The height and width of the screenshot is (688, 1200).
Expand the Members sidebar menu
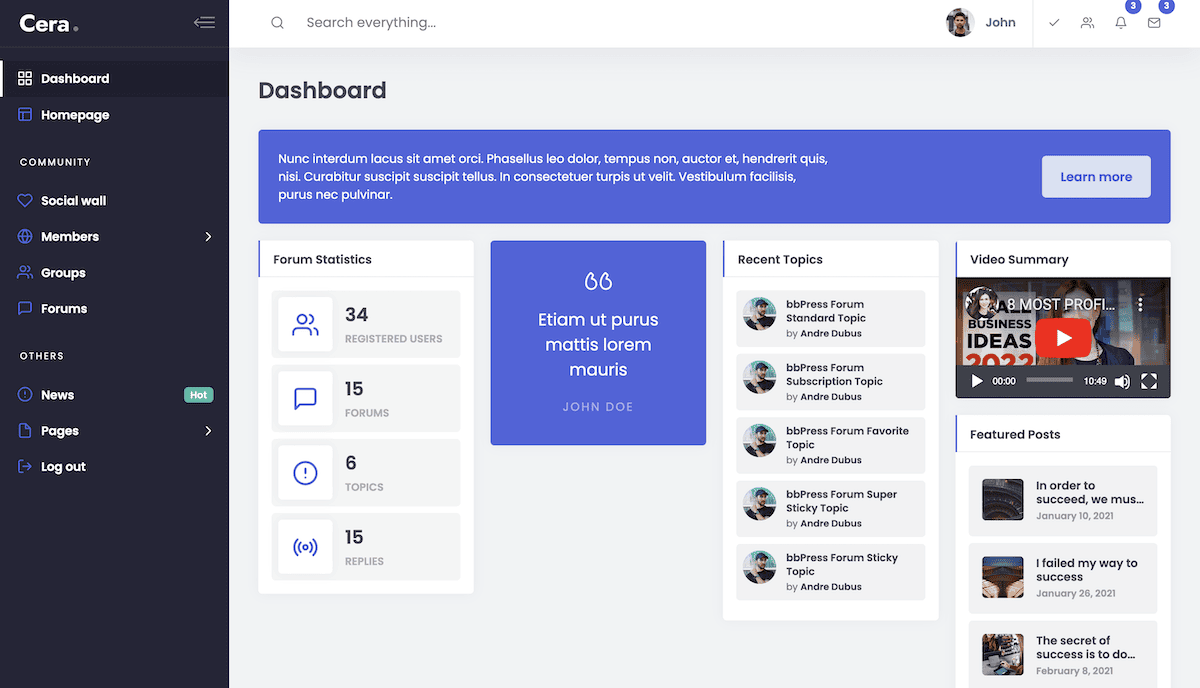[x=208, y=236]
